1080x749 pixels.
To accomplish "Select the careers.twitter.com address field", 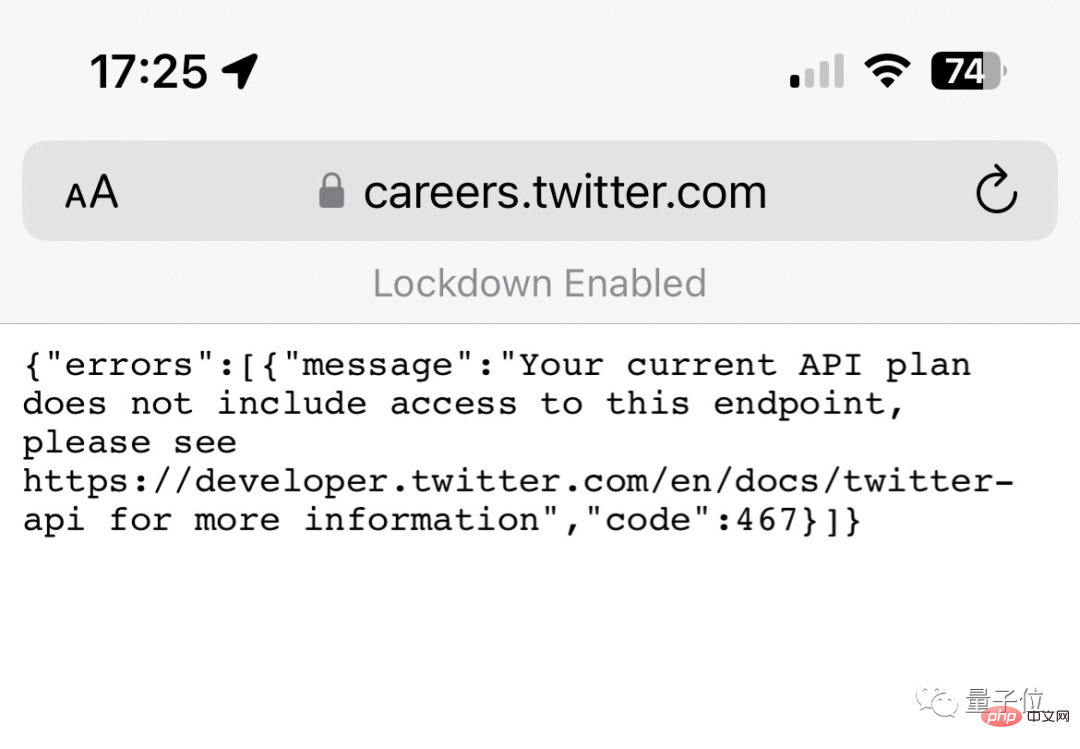I will pos(539,191).
